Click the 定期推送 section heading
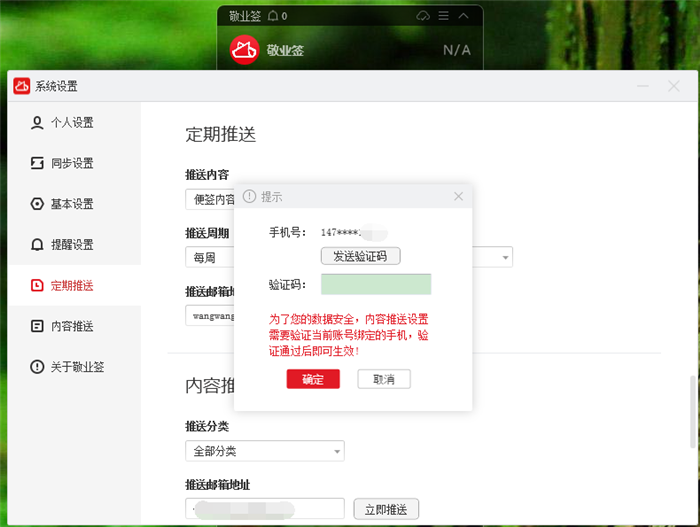Viewport: 700px width, 527px height. 221,134
